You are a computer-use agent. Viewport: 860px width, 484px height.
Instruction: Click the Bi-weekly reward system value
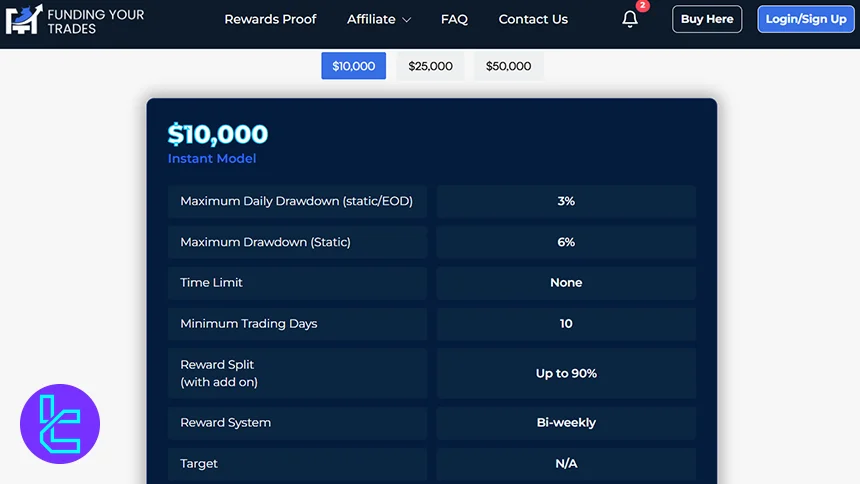coord(566,423)
